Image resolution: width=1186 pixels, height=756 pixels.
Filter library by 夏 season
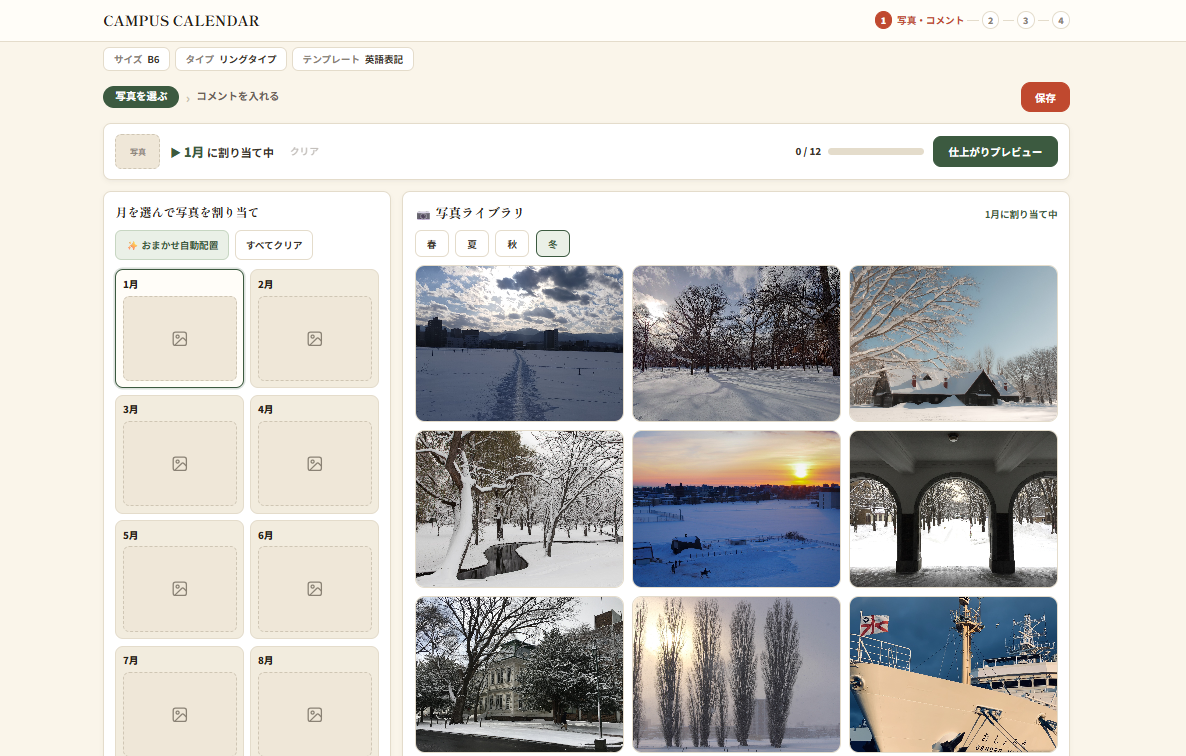click(472, 244)
